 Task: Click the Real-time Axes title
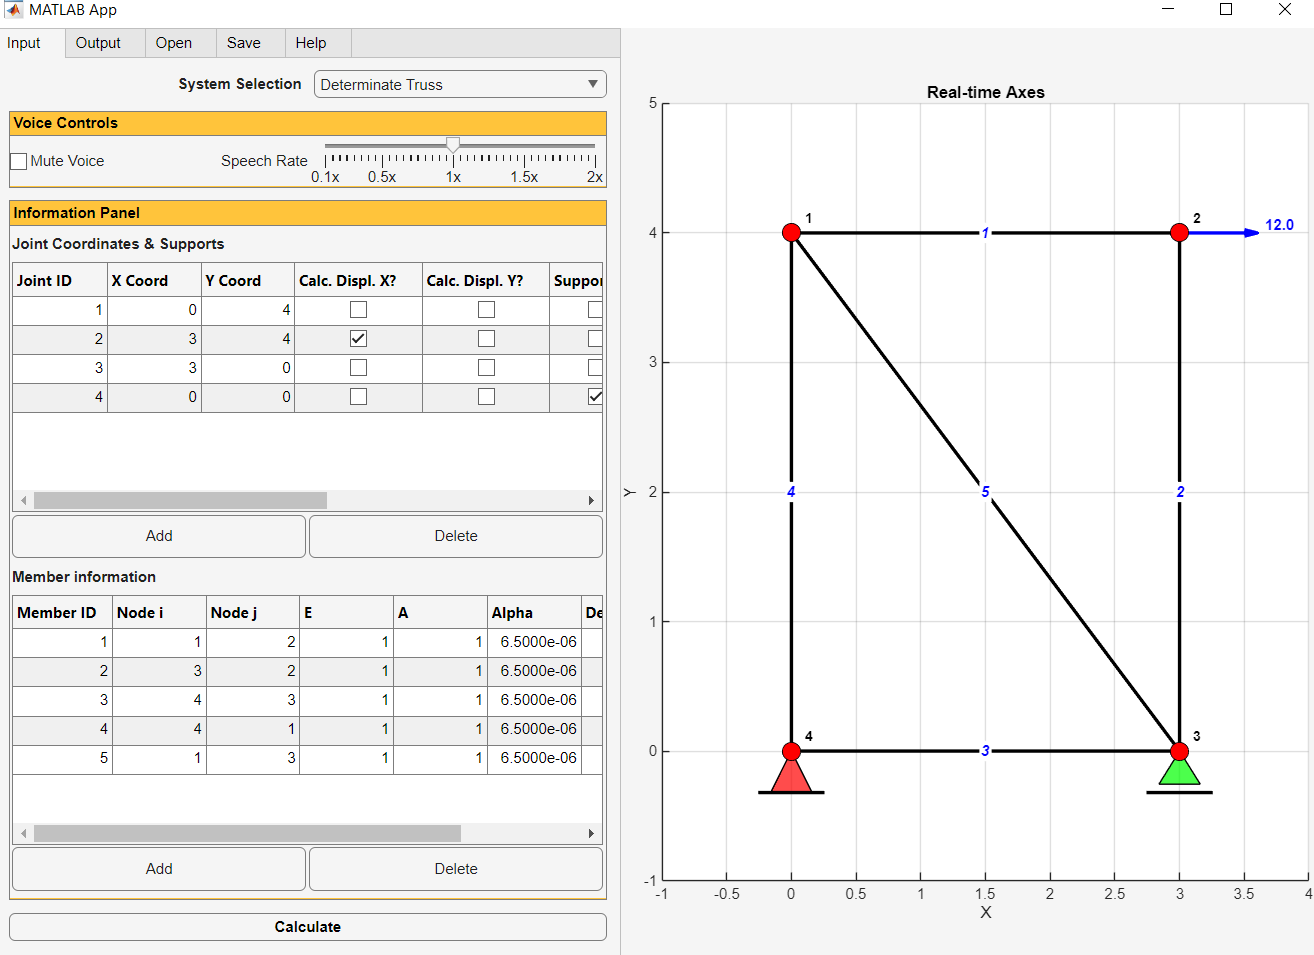[x=985, y=92]
